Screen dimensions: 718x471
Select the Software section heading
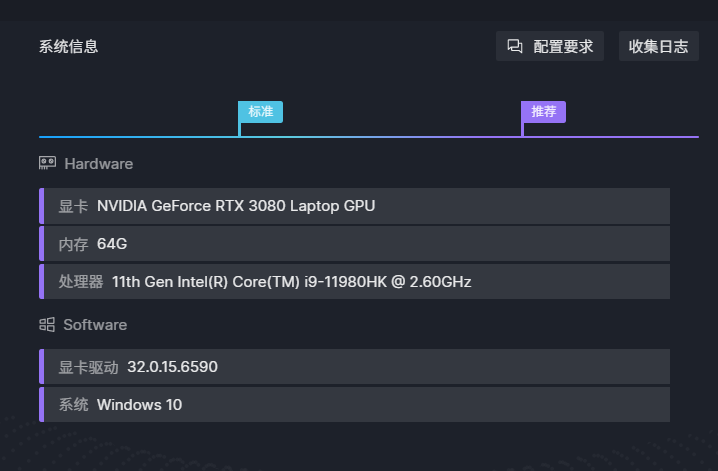[95, 325]
